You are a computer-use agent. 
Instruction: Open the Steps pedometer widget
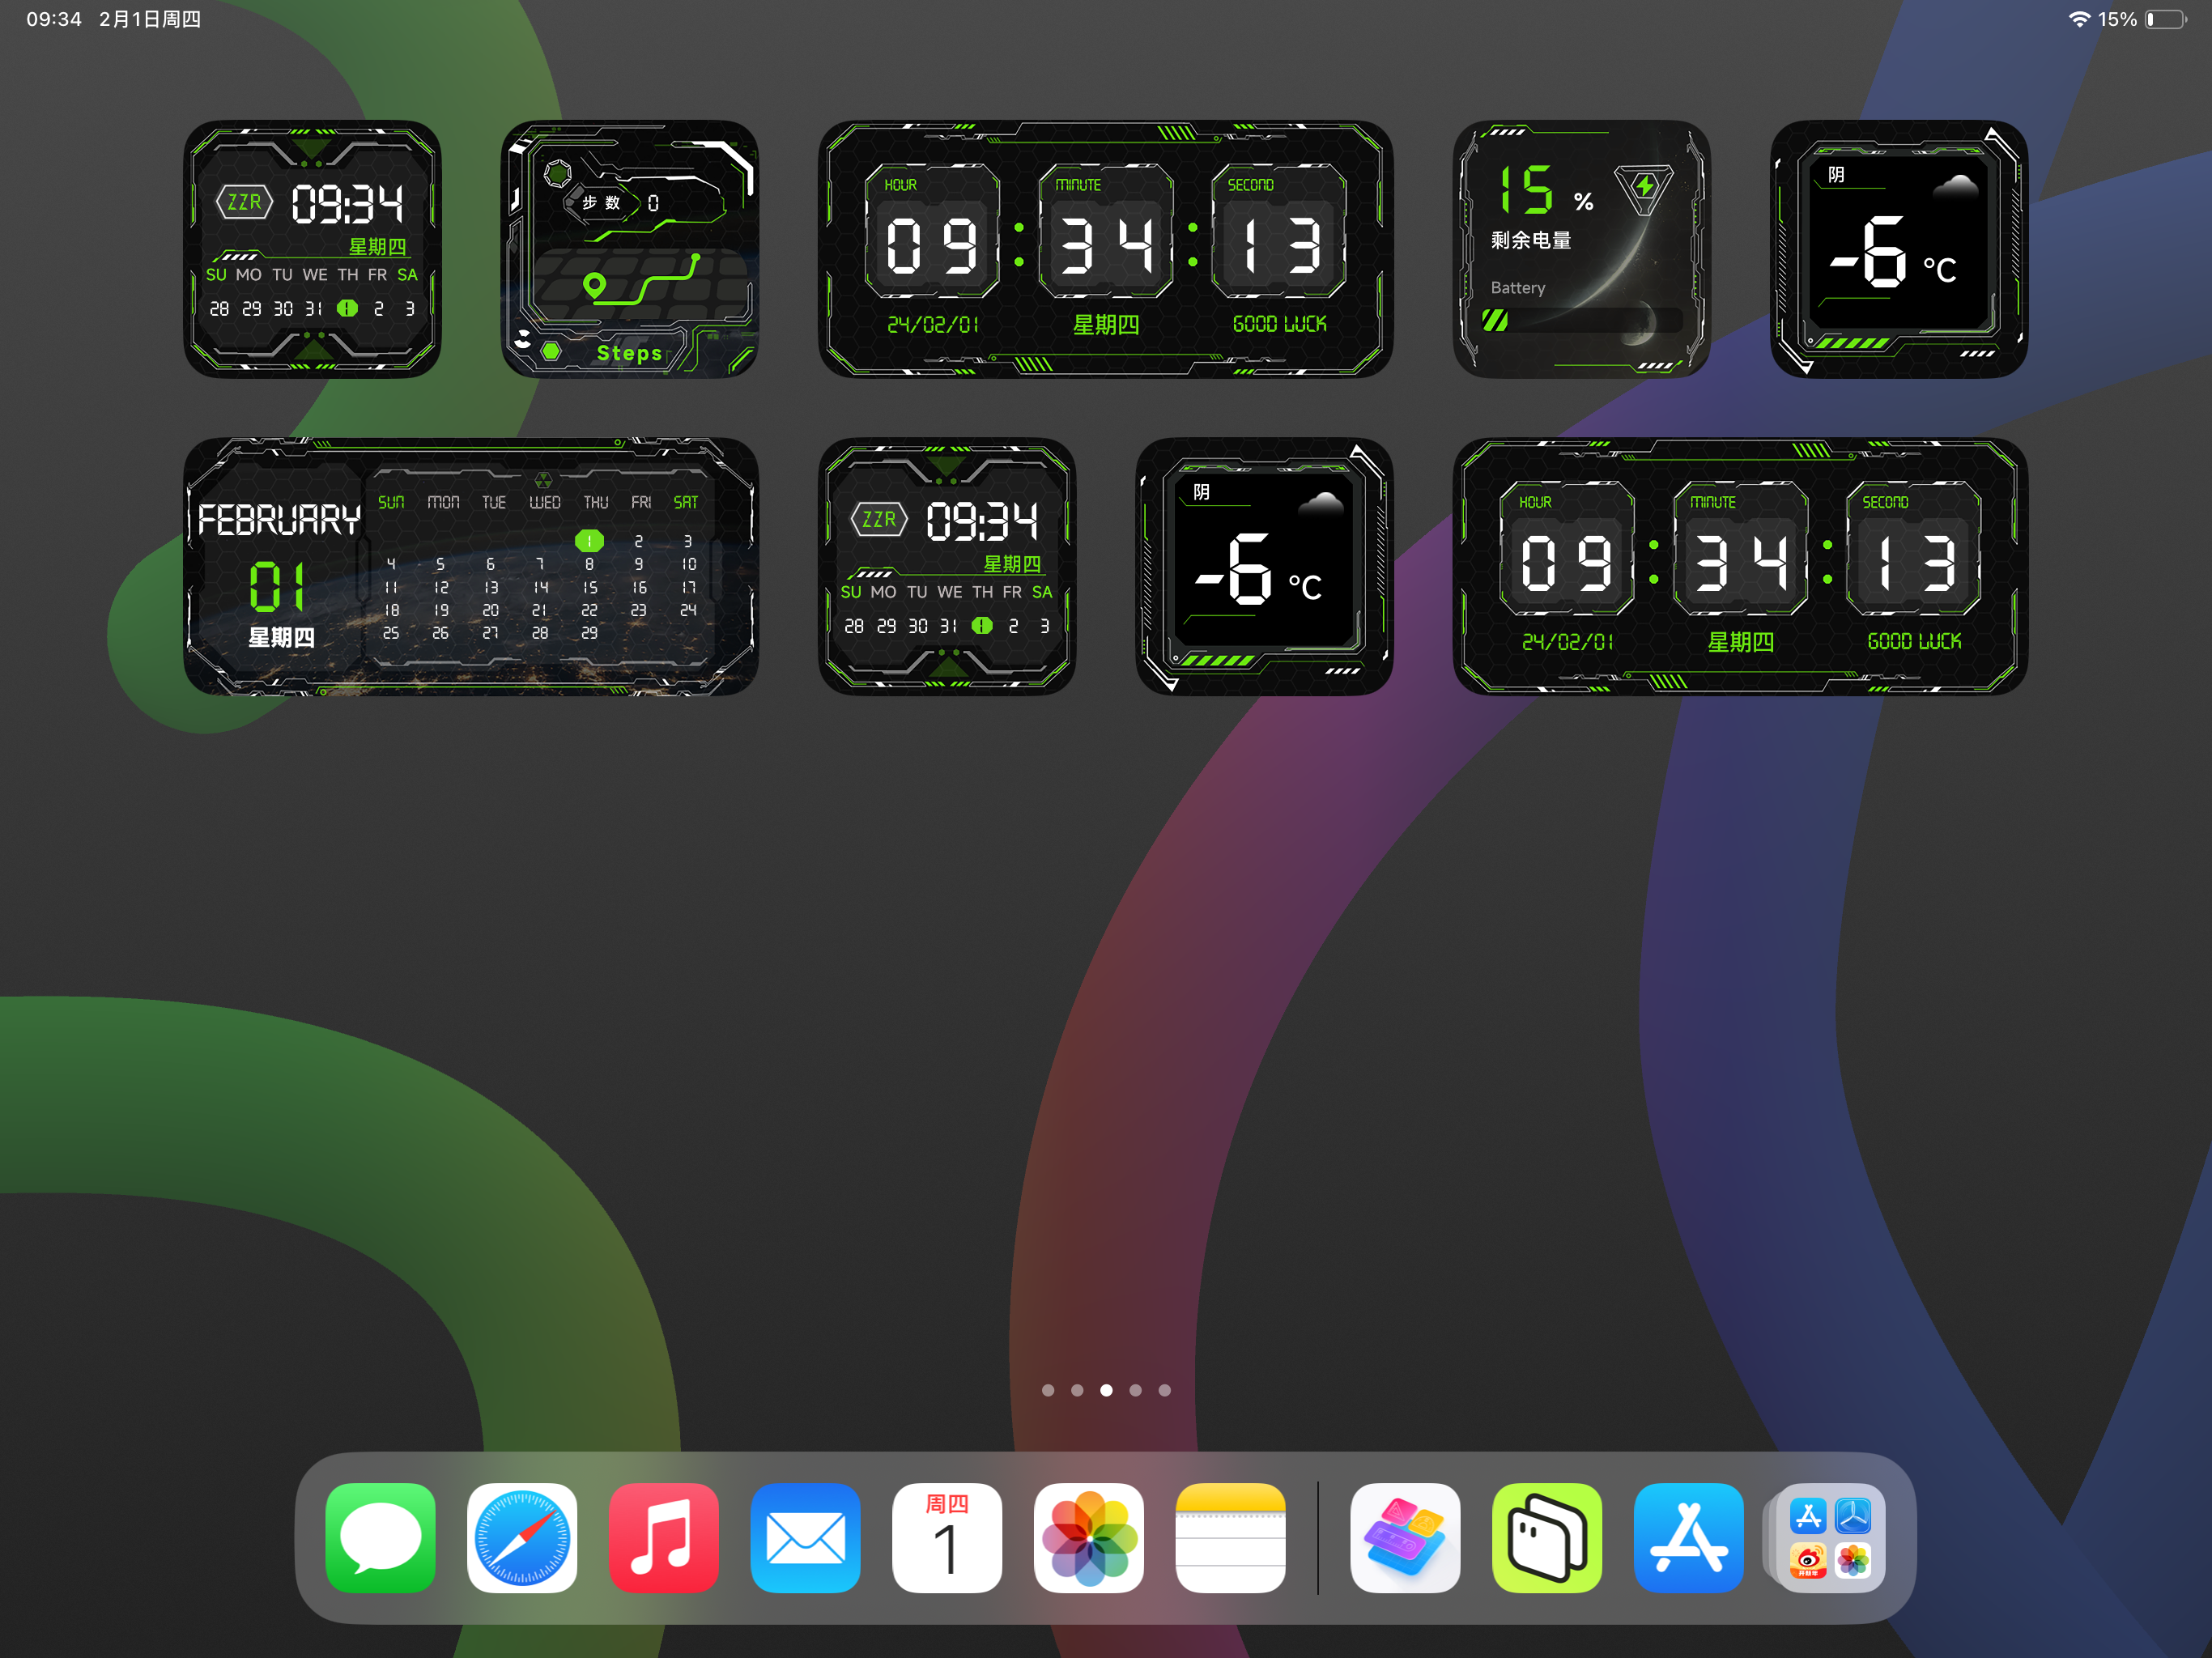coord(629,249)
